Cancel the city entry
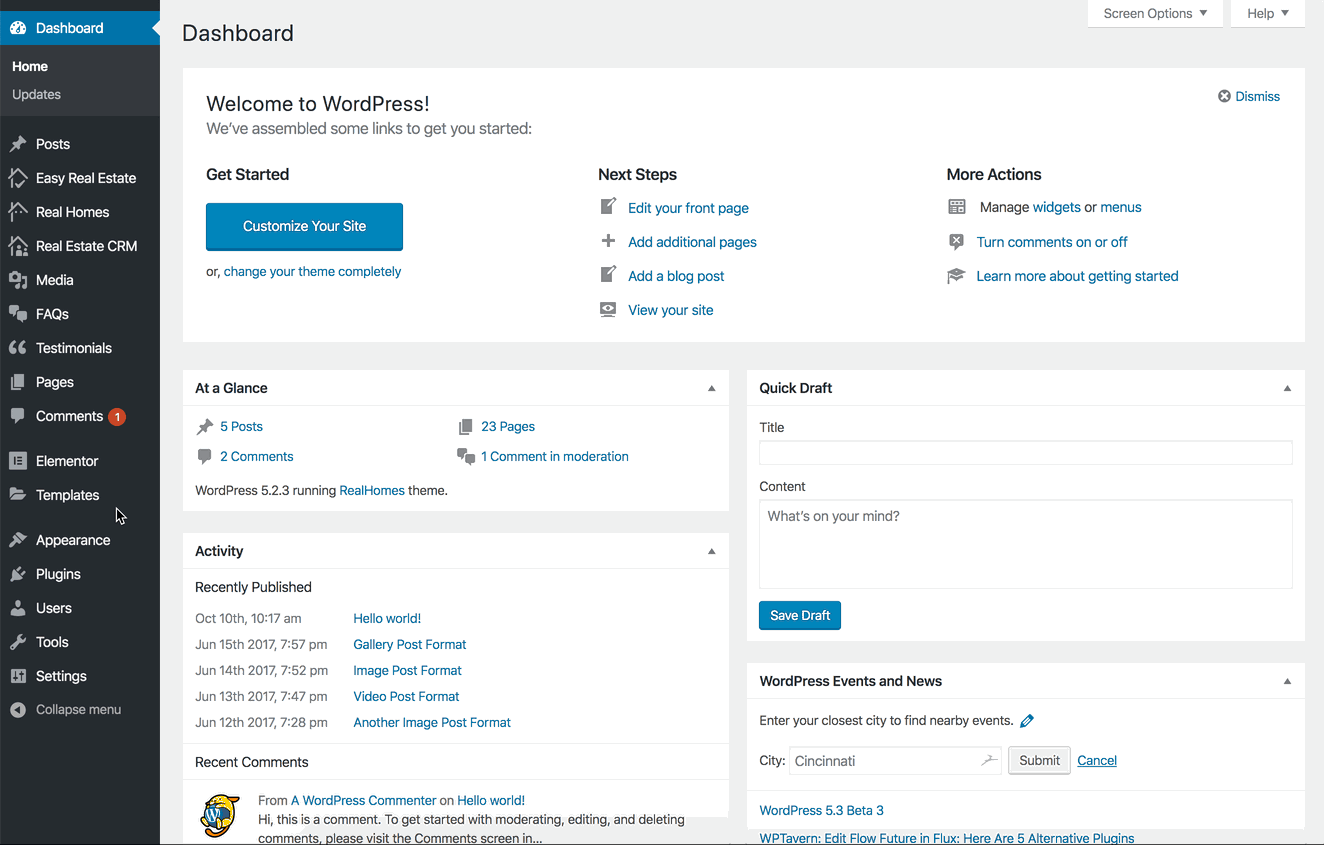 tap(1097, 760)
